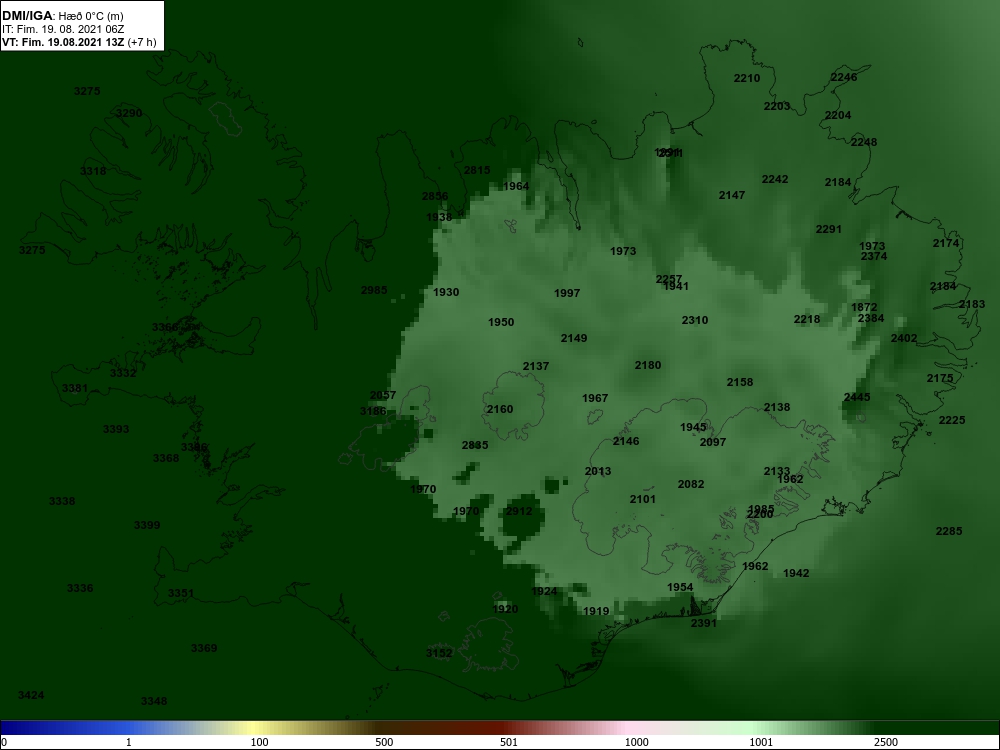Select the map value 2912
The width and height of the screenshot is (1000, 750).
pyautogui.click(x=518, y=511)
